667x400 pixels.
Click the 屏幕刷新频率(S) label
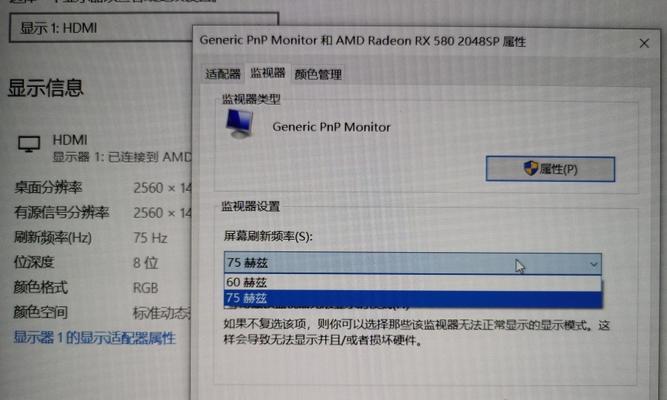click(268, 236)
